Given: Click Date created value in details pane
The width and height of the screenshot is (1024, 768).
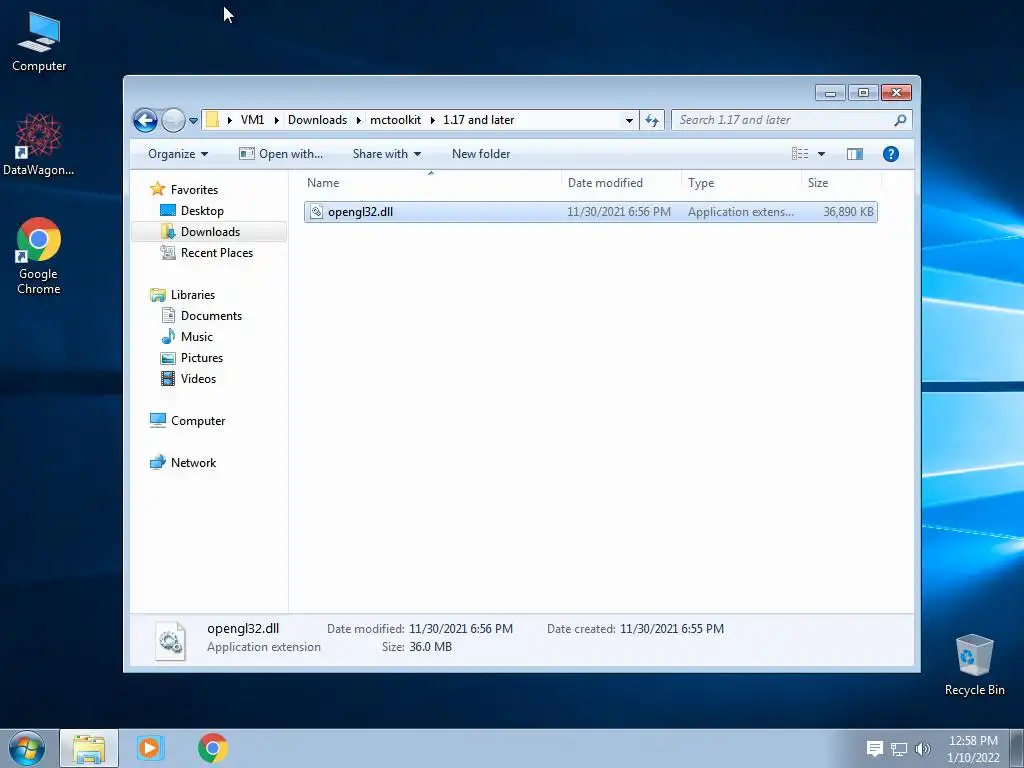Looking at the screenshot, I should point(671,629).
